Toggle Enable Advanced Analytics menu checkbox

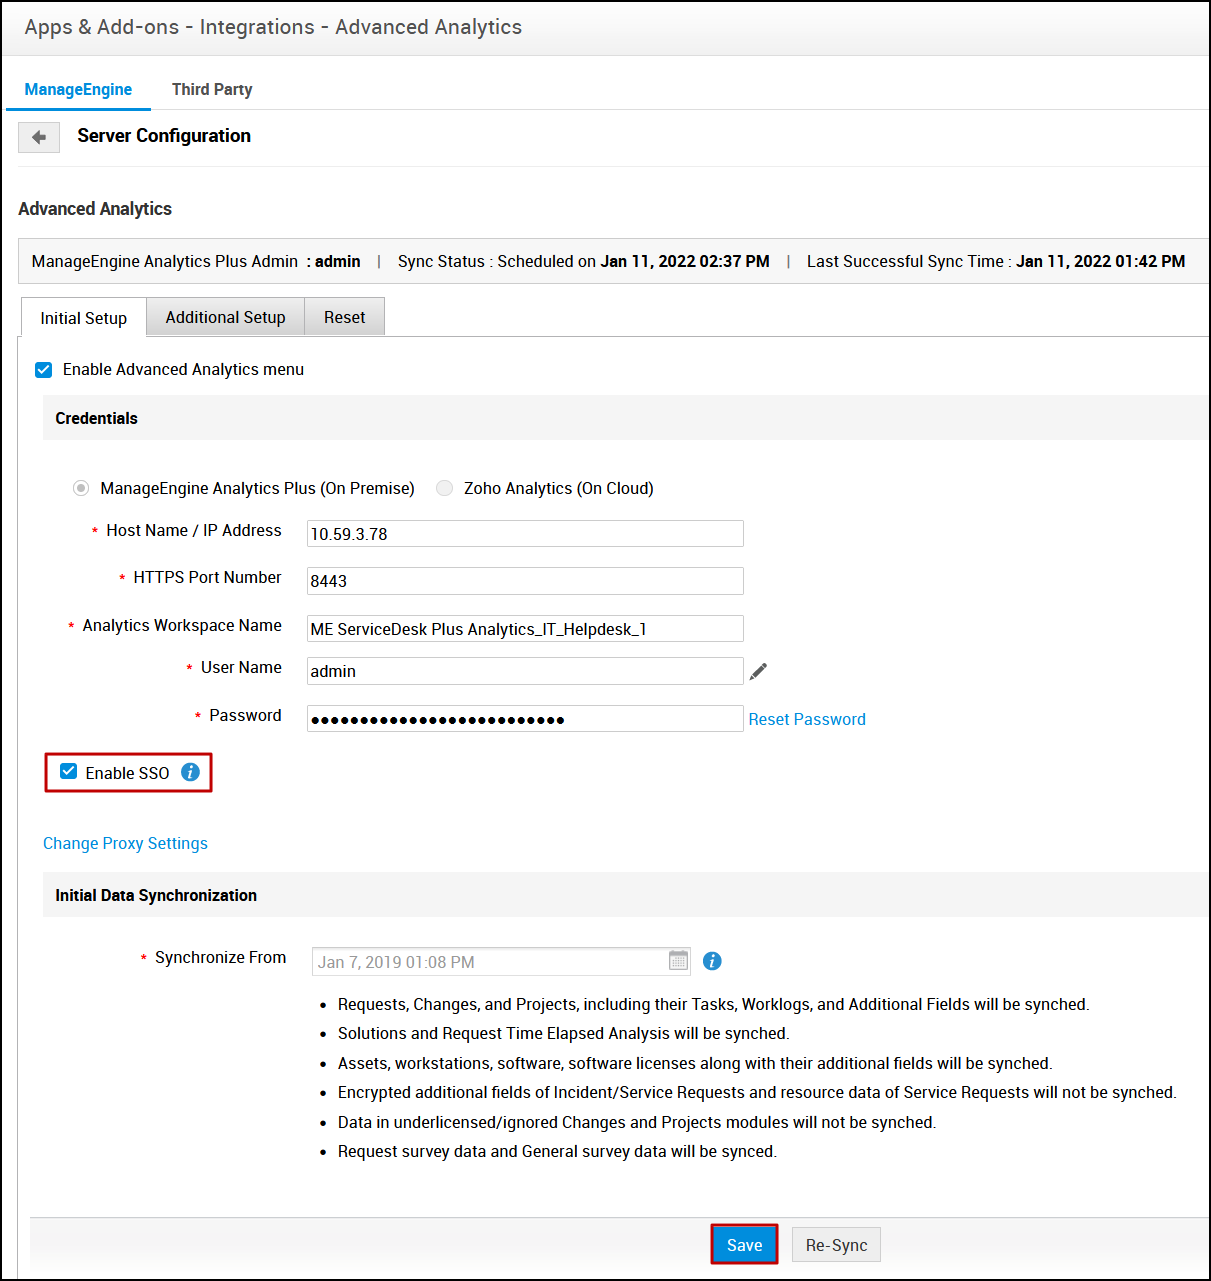(x=44, y=370)
